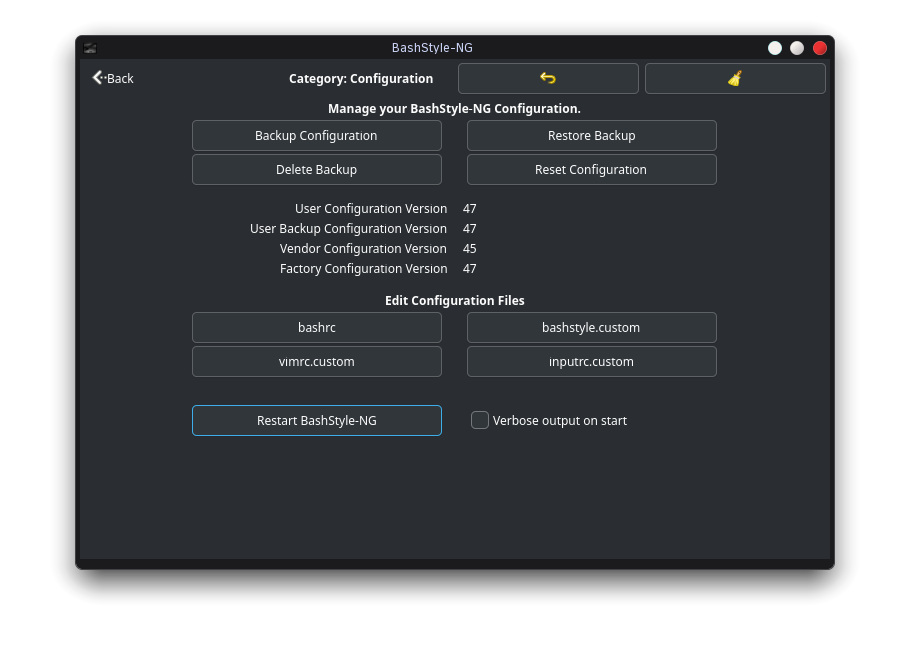Click the Edit Configuration Files heading

point(454,301)
